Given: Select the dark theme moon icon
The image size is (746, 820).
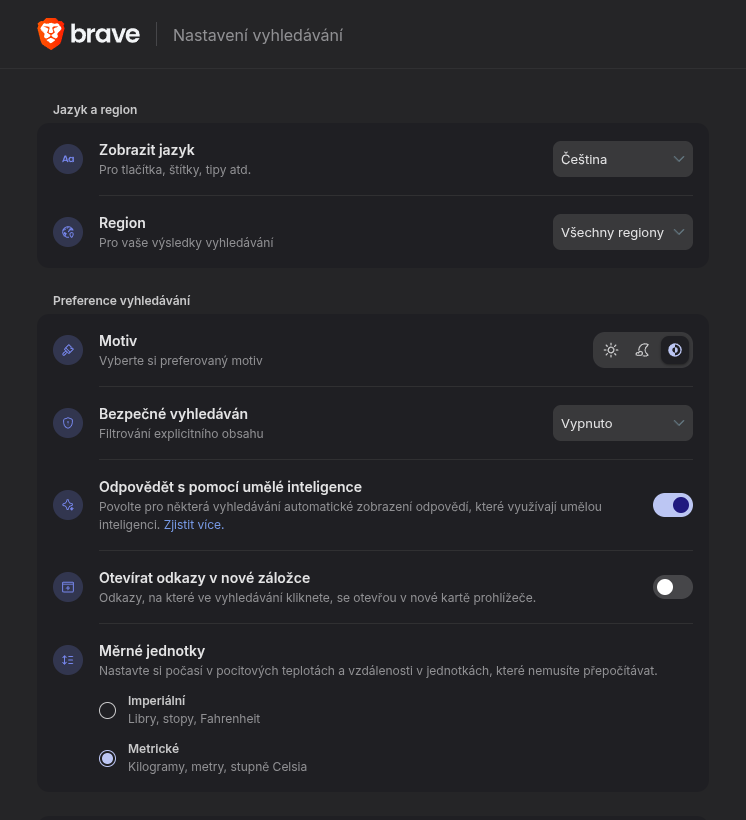Looking at the screenshot, I should point(643,350).
